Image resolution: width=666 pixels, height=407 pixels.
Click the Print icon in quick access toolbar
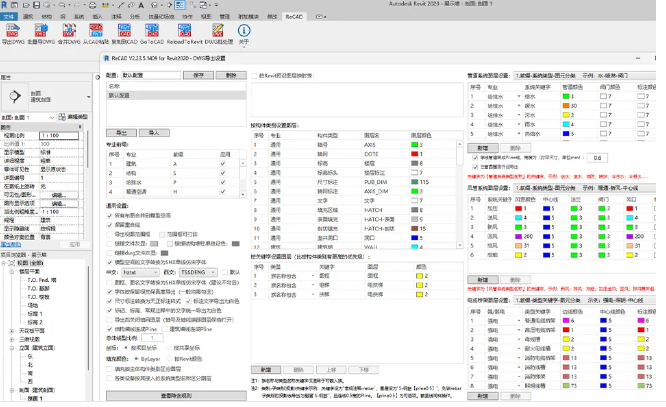click(x=93, y=5)
